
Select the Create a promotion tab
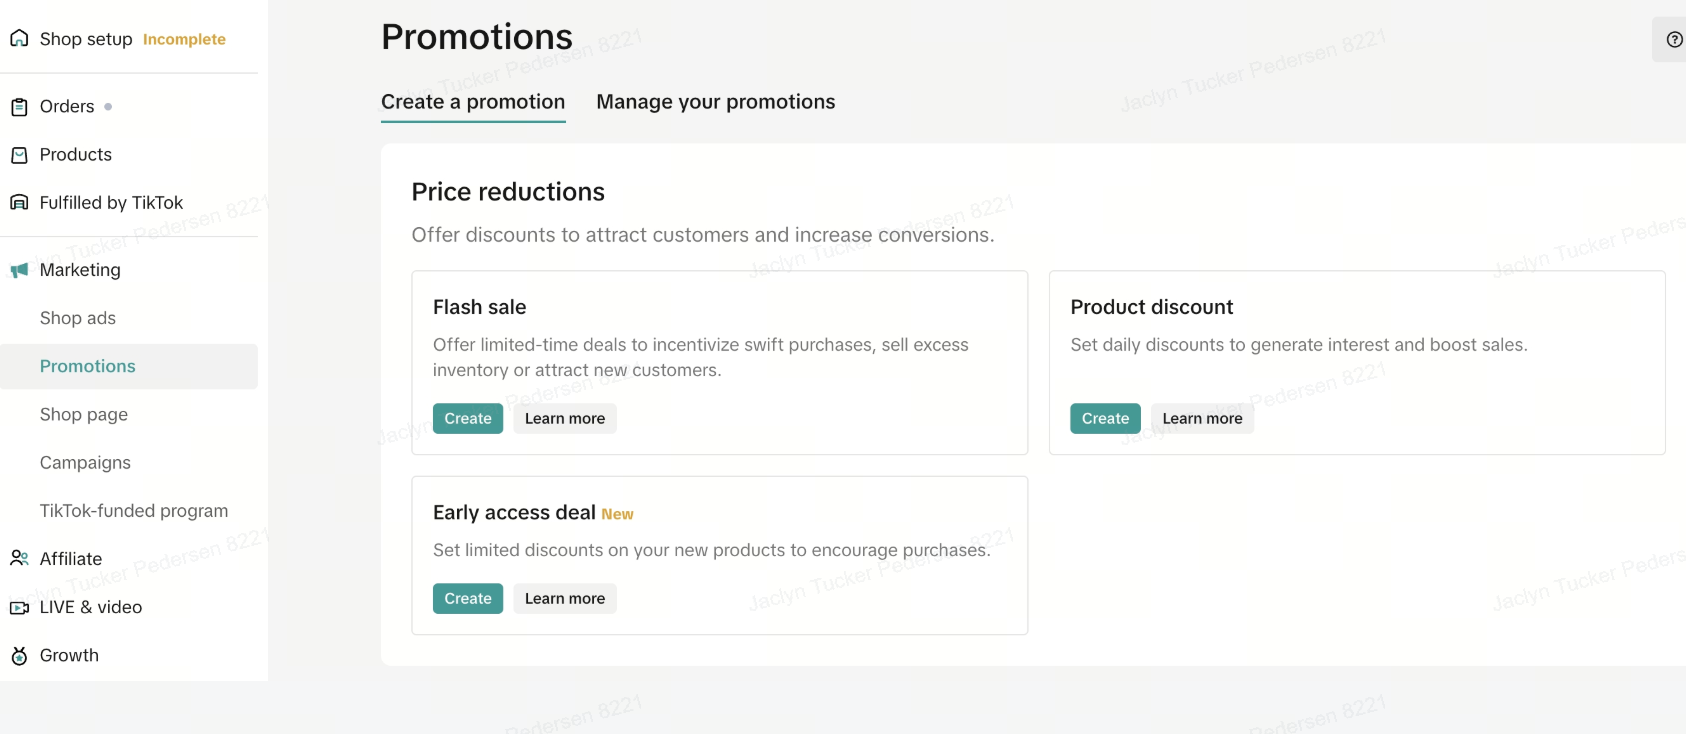(473, 102)
